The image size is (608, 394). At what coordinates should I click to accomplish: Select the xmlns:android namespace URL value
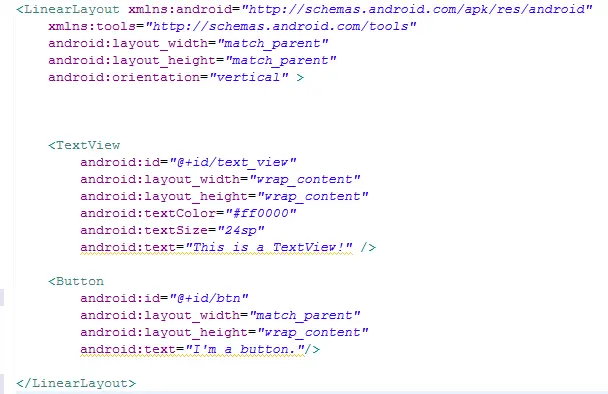click(417, 9)
